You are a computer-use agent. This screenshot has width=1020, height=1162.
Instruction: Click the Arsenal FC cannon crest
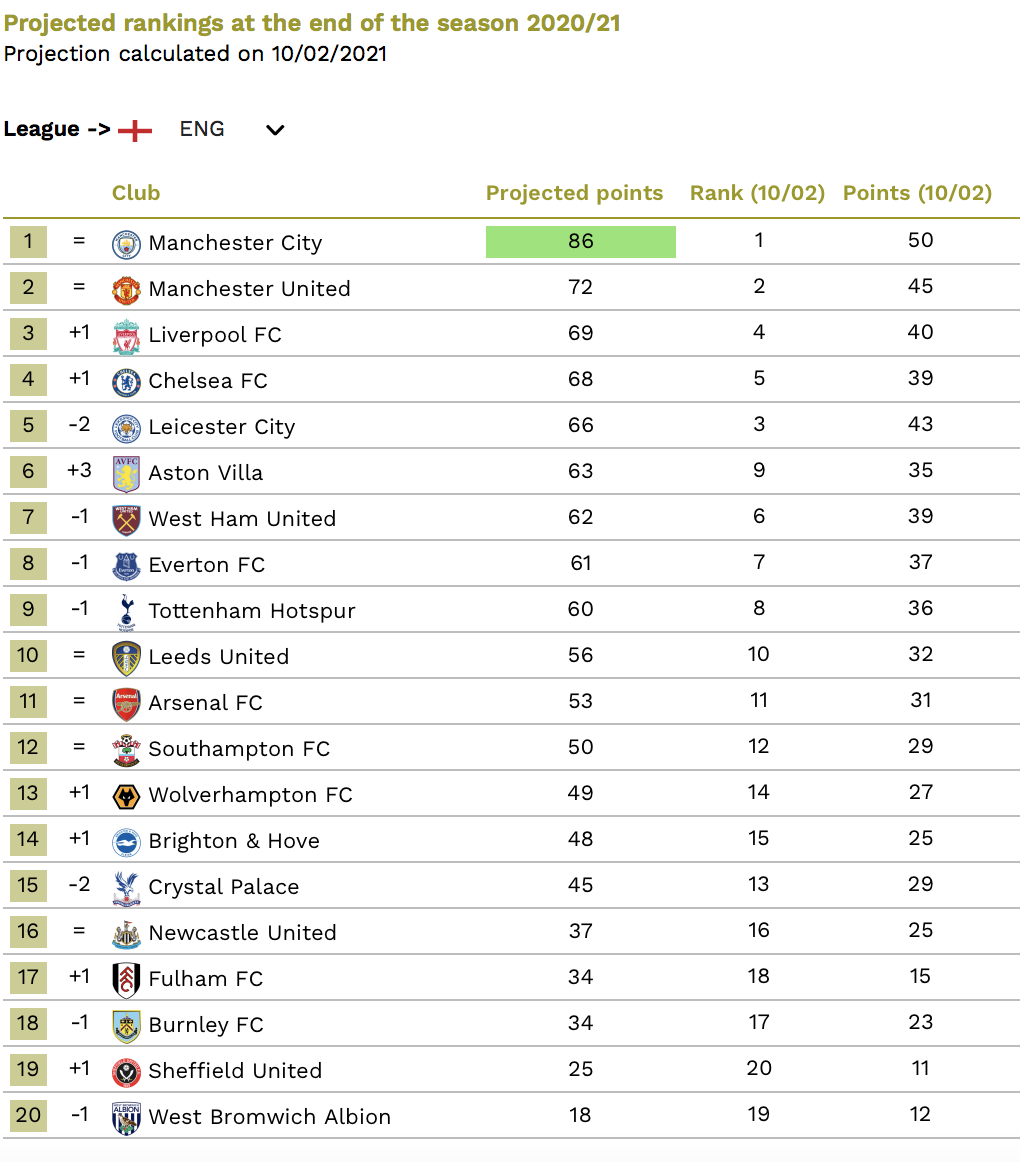click(x=126, y=704)
